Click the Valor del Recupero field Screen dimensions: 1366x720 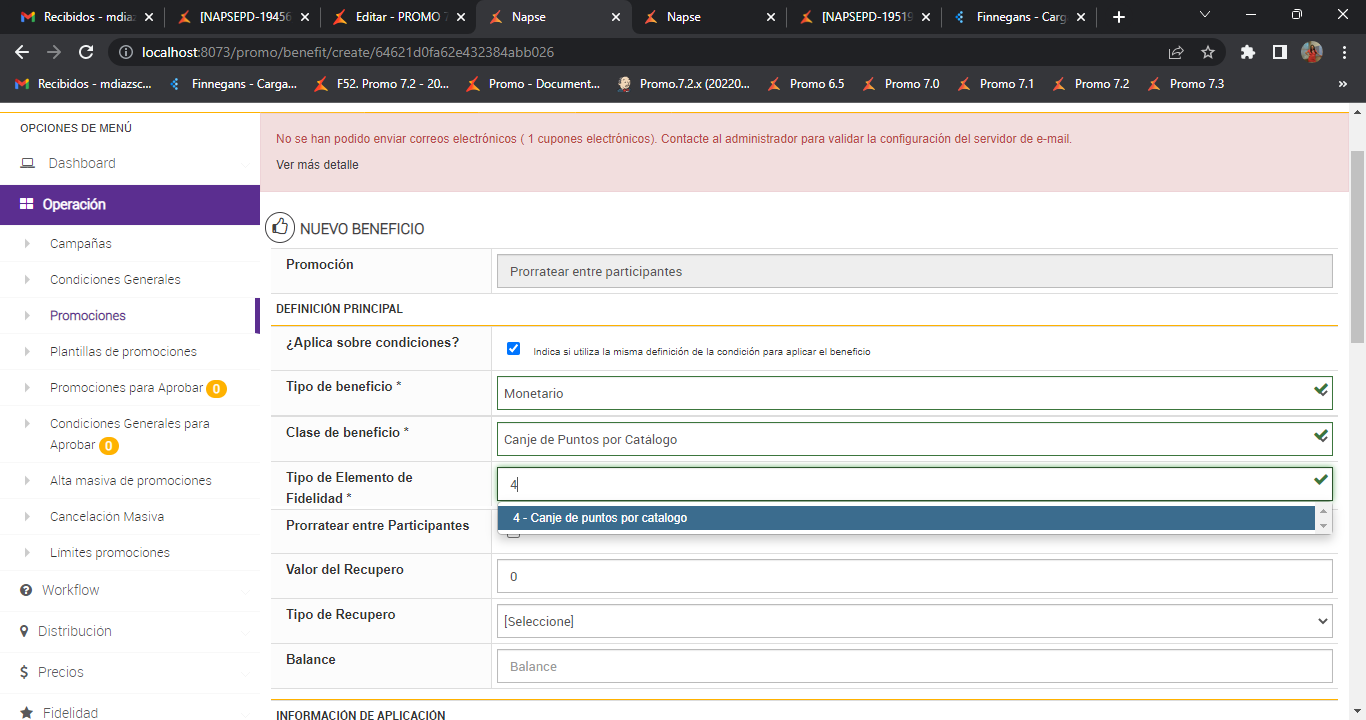[x=914, y=577]
